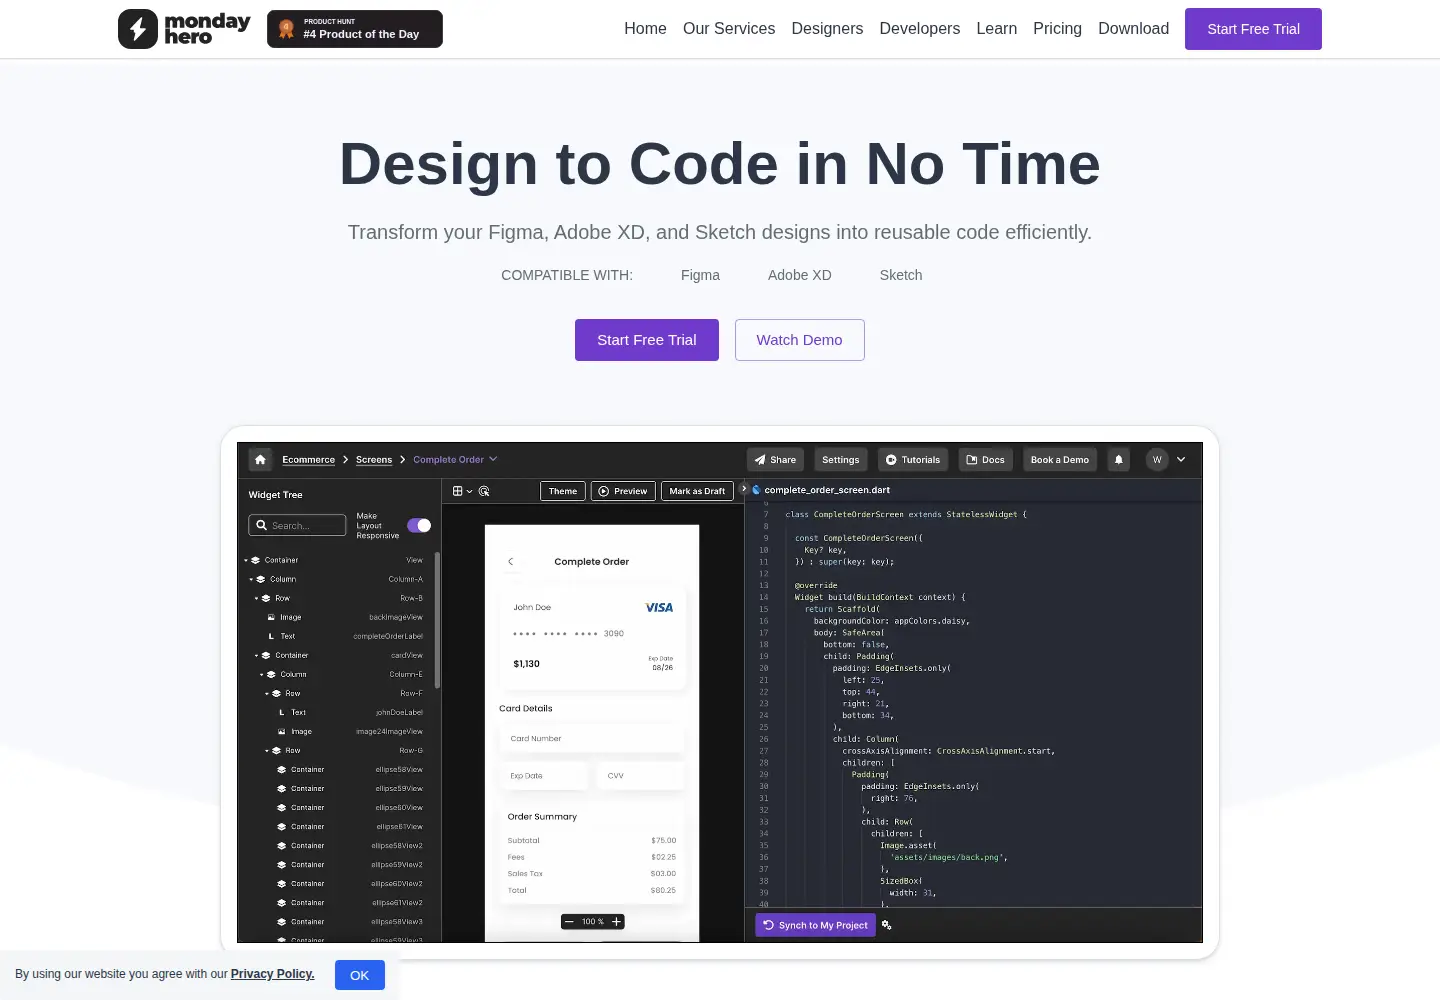Click the Widget Tree scrollbar
Viewport: 1440px width, 1000px height.
point(438,620)
